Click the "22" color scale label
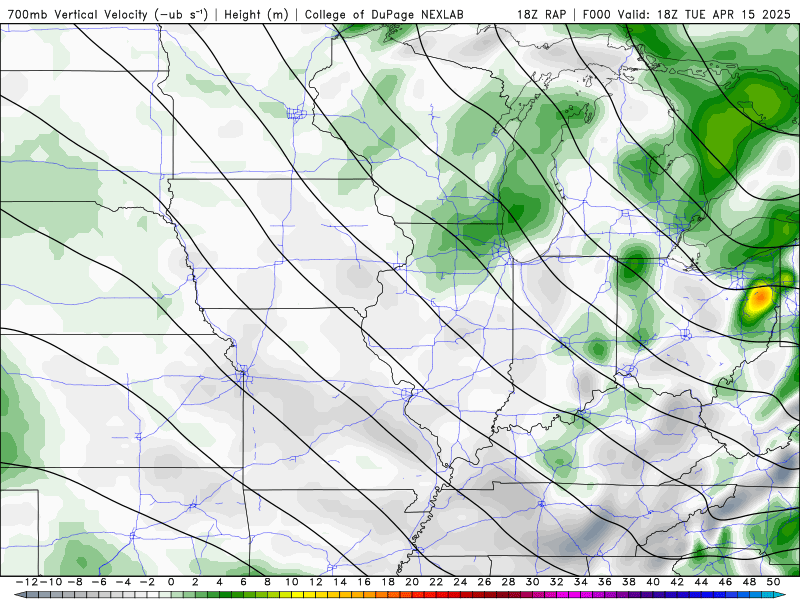Screen dimensions: 800x600 click(x=436, y=582)
